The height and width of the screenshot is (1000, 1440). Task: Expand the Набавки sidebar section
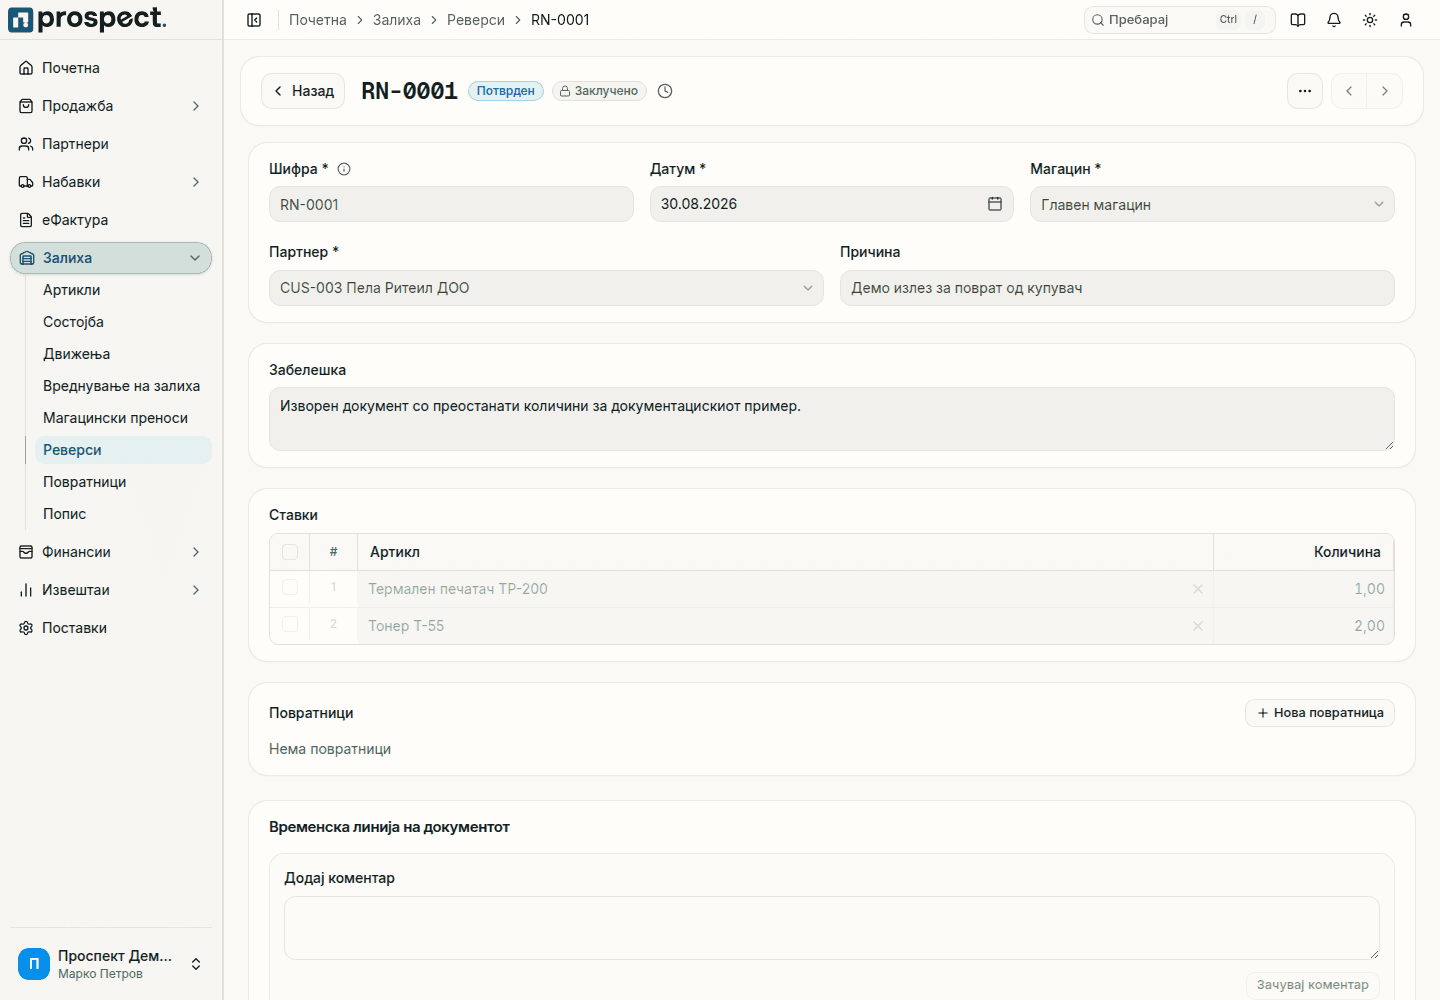[x=111, y=182]
